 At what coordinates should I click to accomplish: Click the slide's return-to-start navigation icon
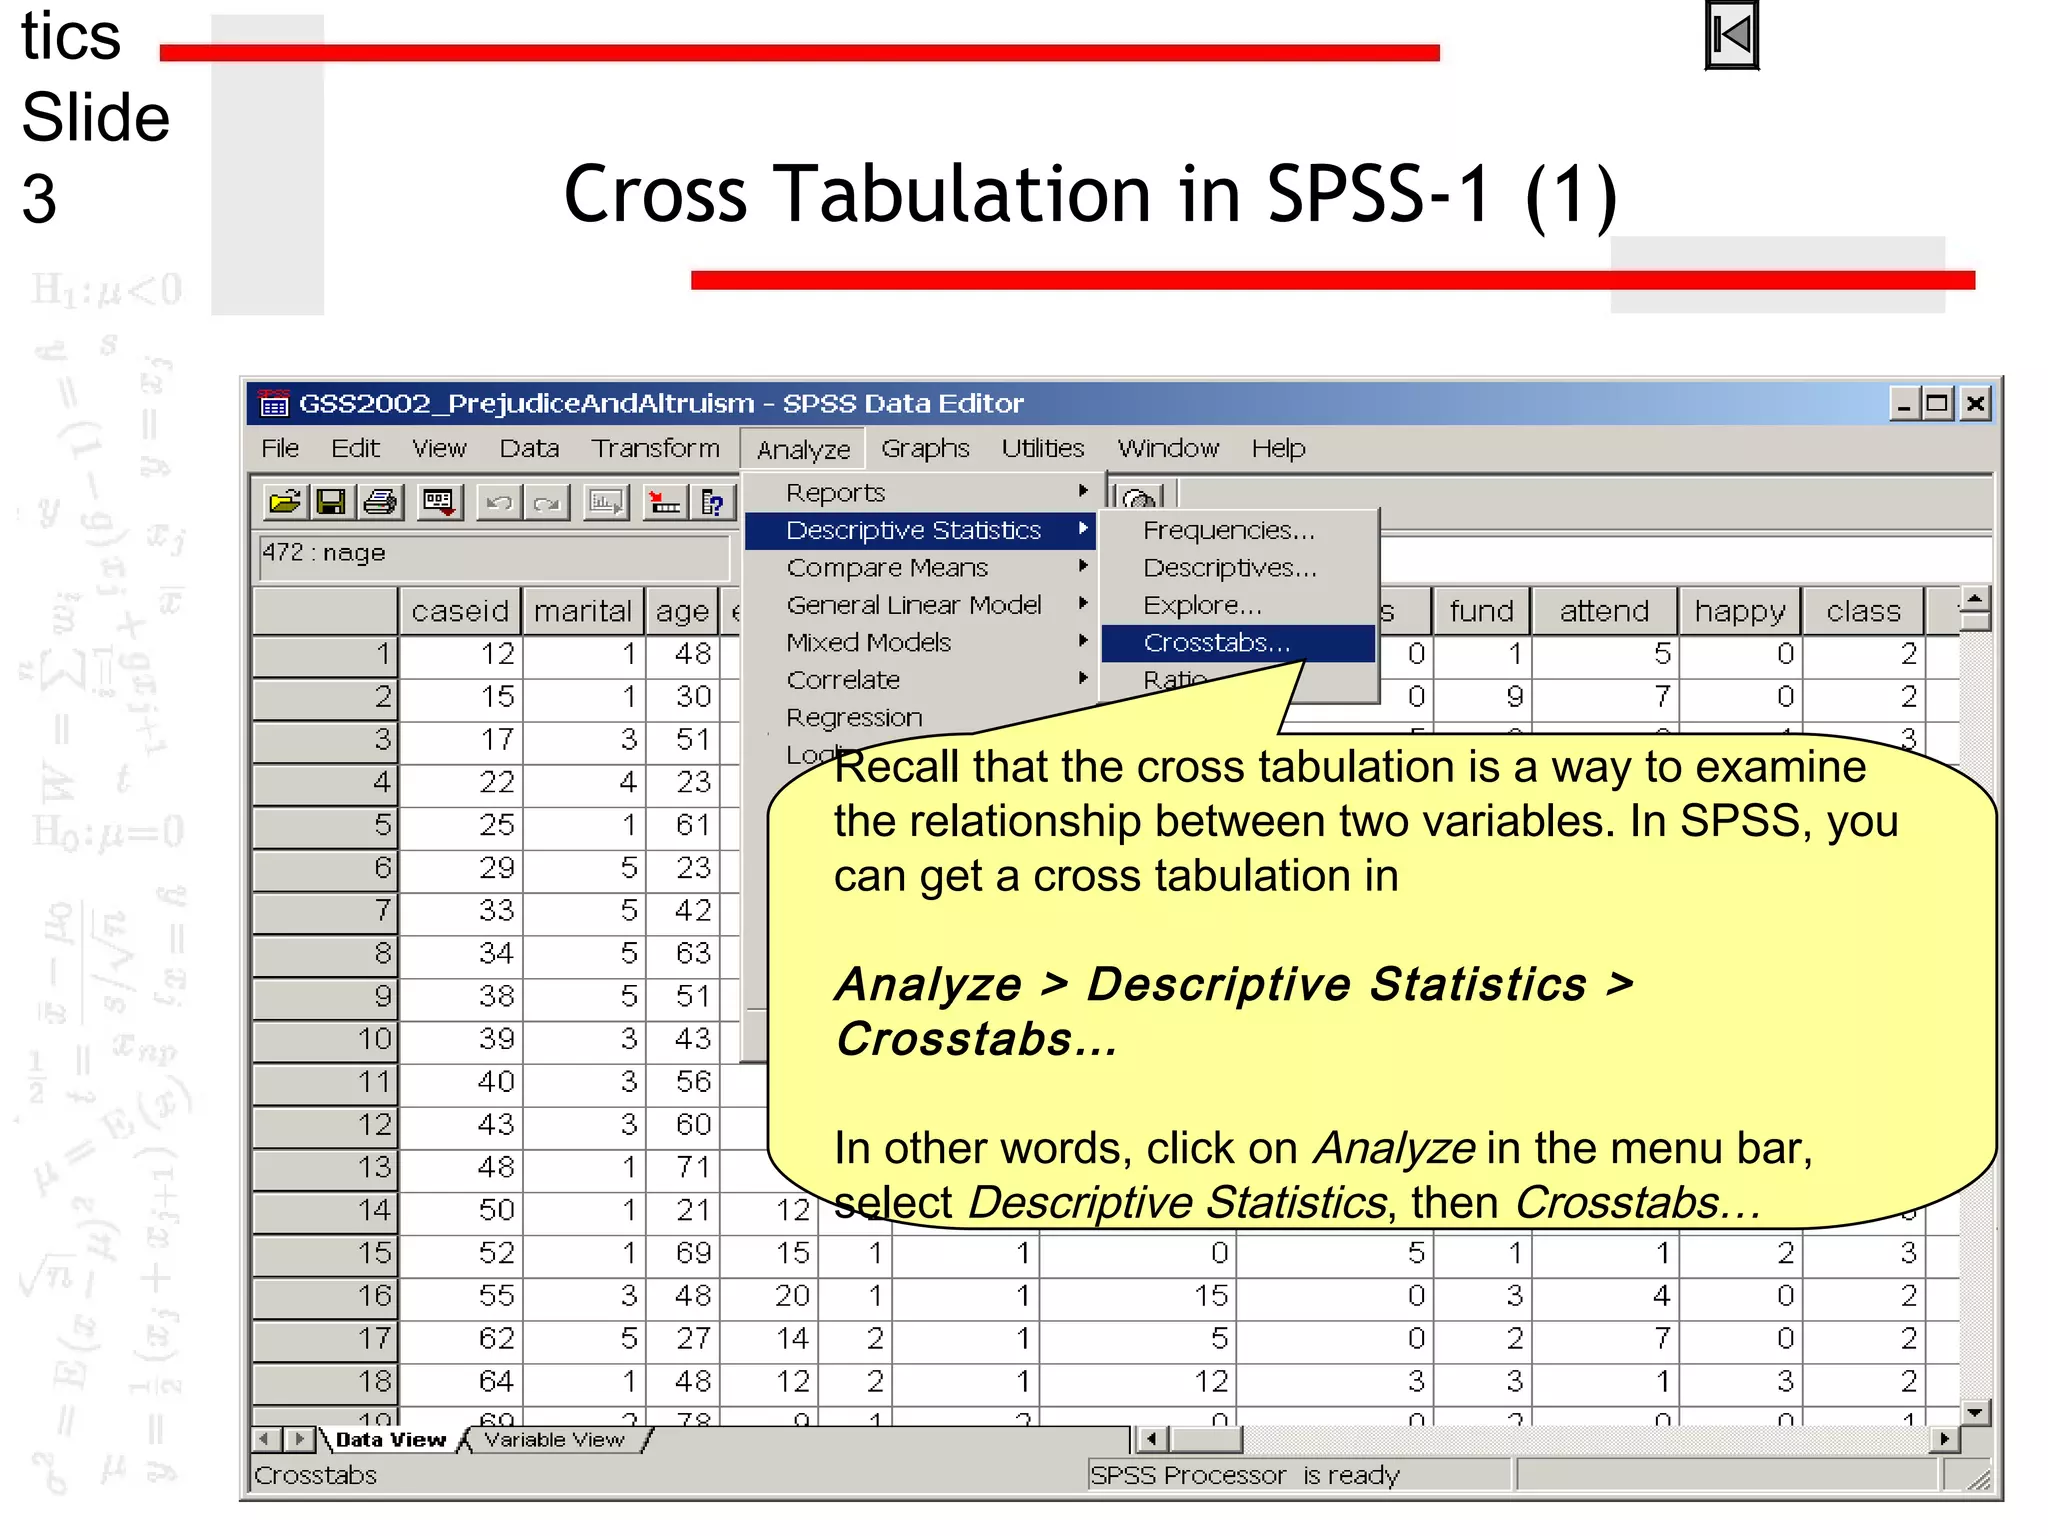pos(1732,36)
